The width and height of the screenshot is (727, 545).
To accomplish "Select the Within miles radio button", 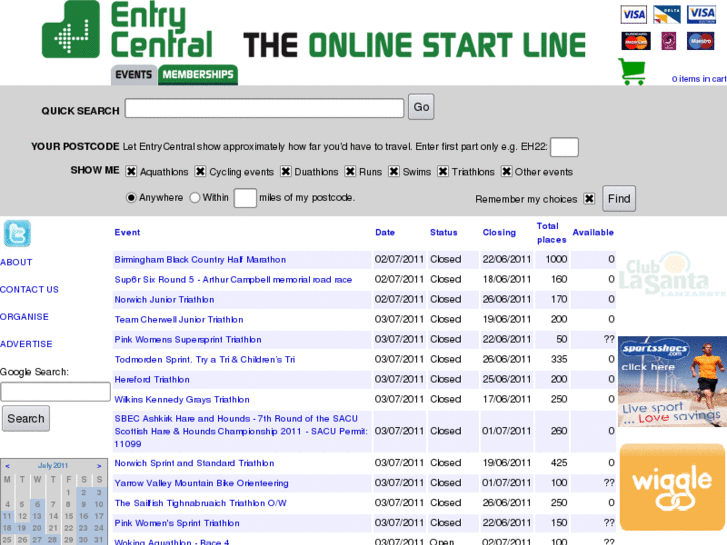I will [195, 198].
